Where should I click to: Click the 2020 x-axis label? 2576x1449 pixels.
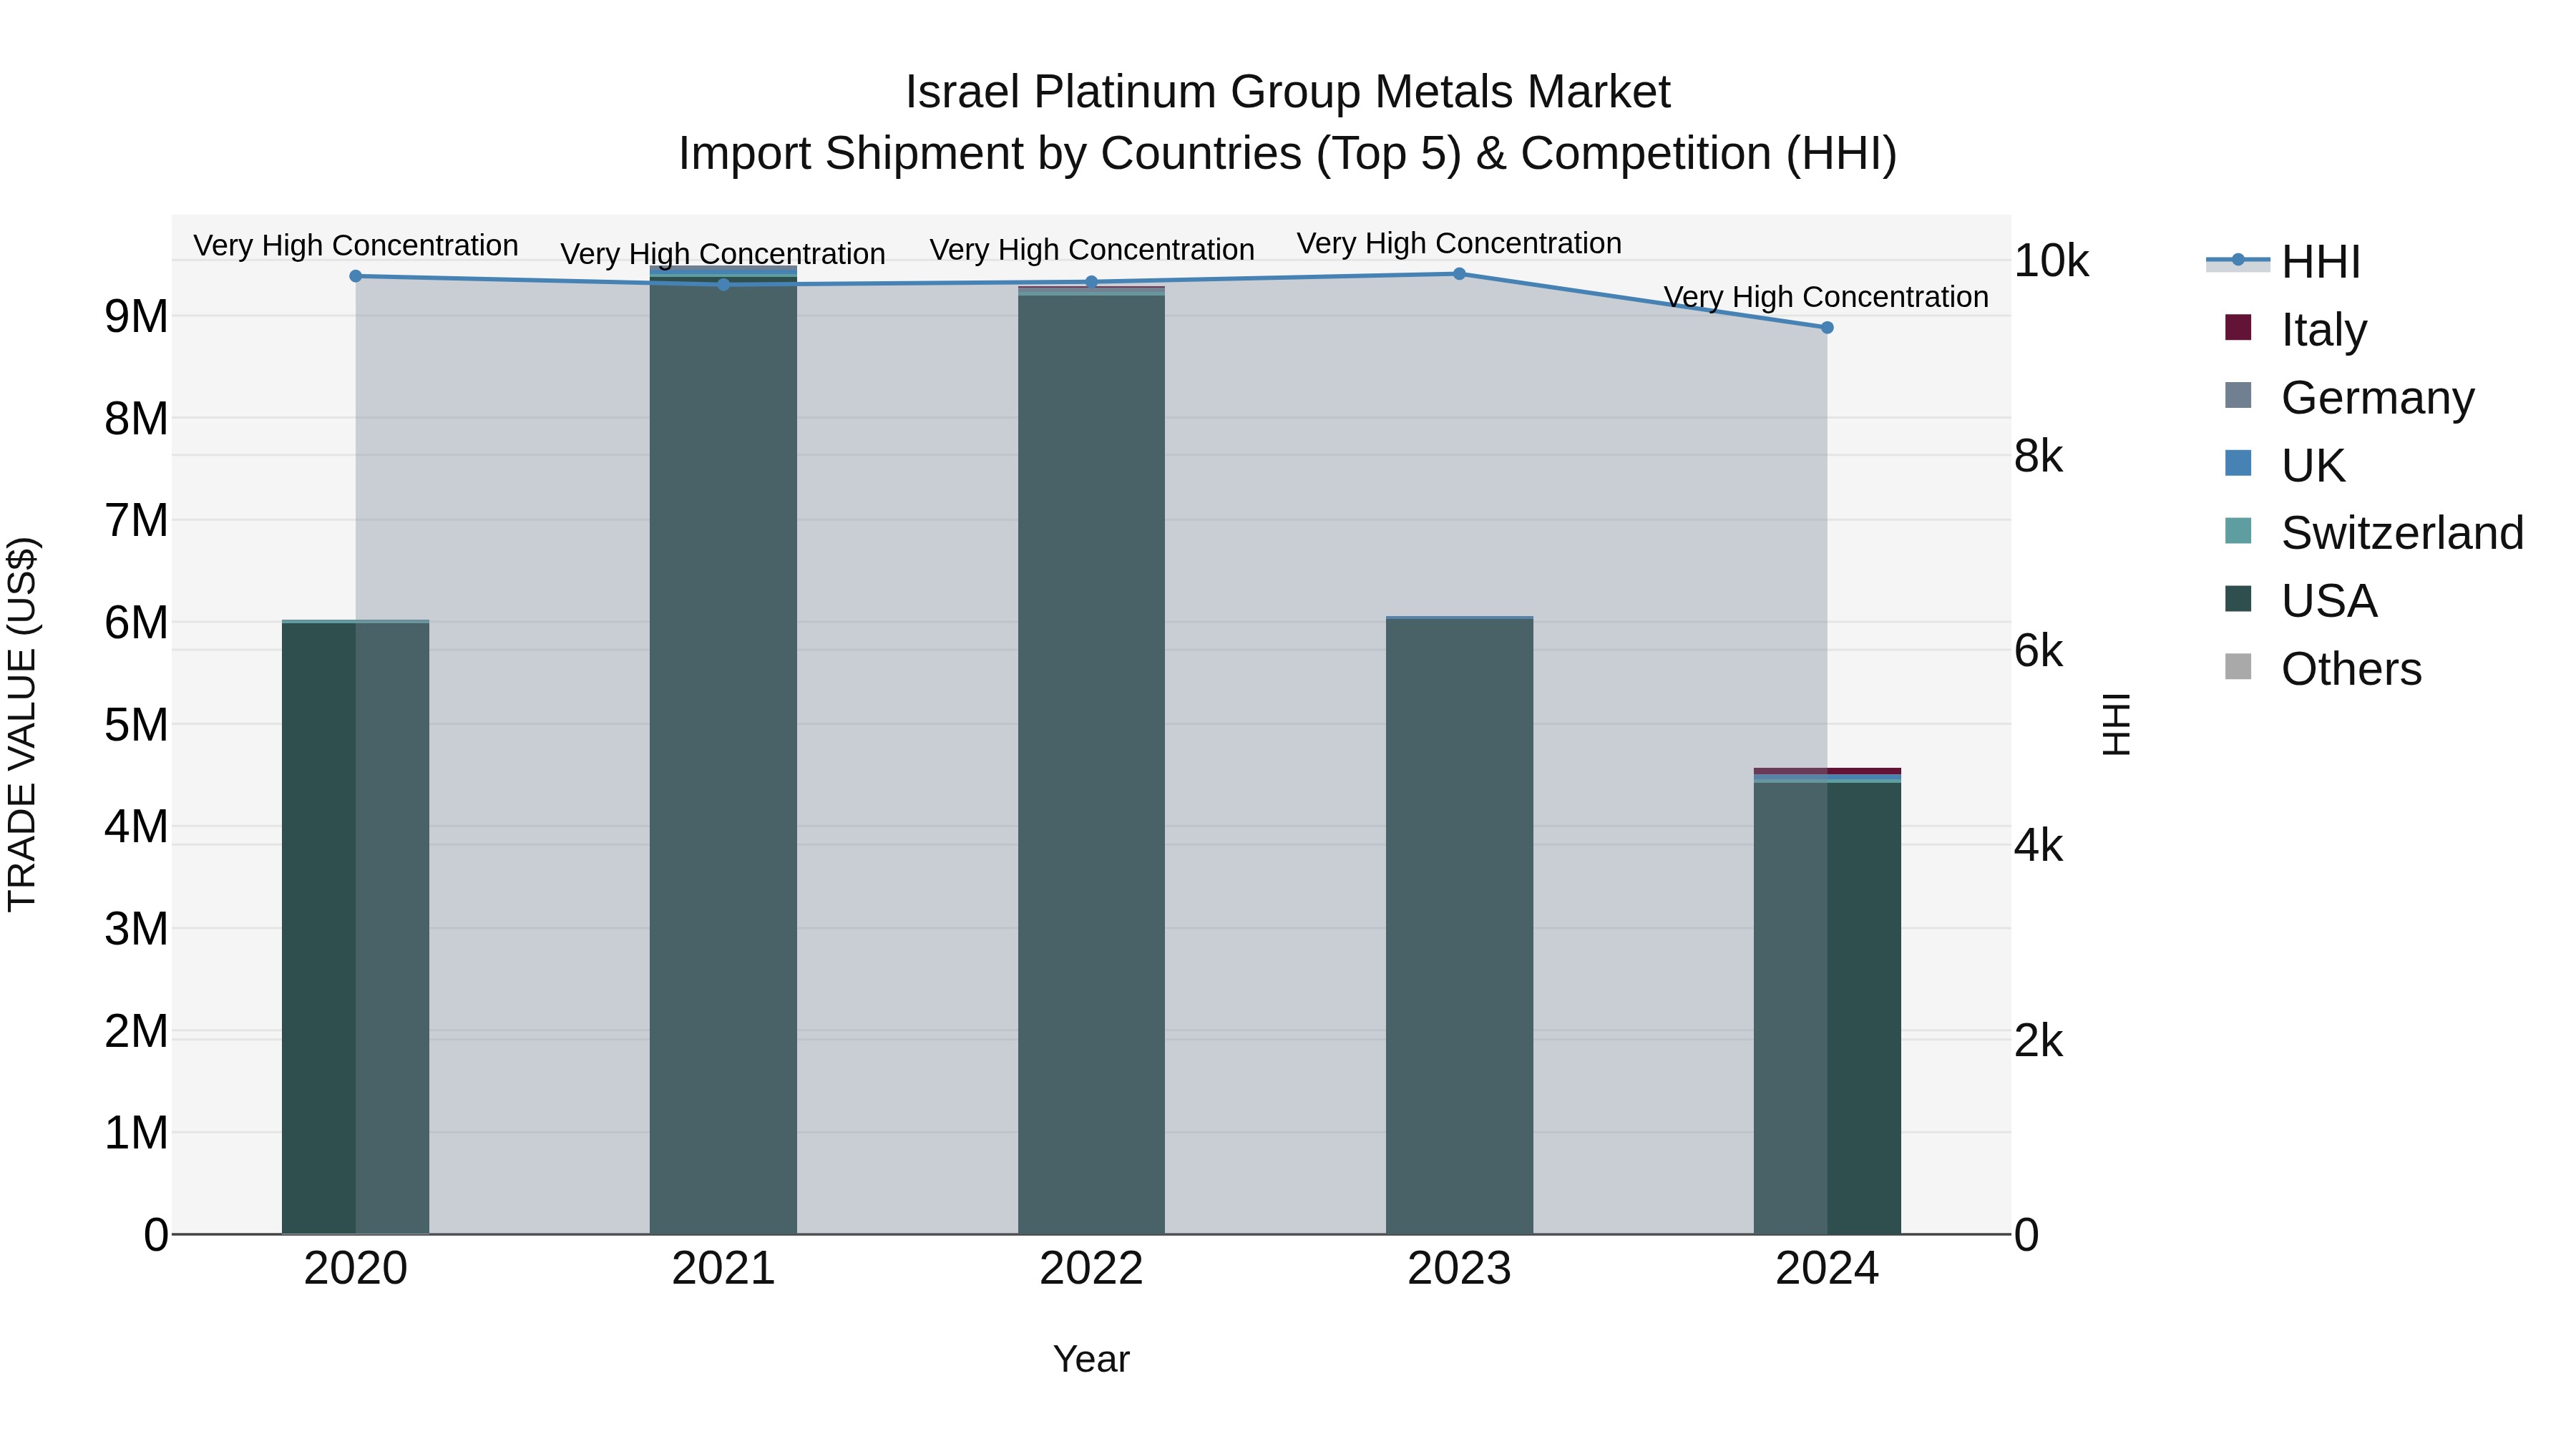[356, 1269]
